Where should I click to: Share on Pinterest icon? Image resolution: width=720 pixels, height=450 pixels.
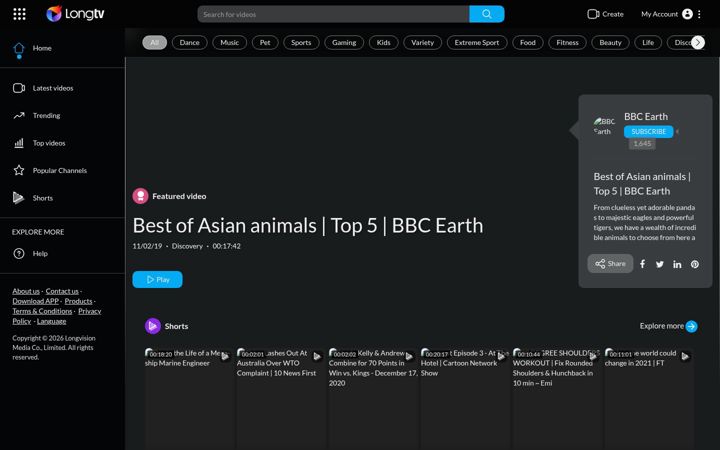695,264
